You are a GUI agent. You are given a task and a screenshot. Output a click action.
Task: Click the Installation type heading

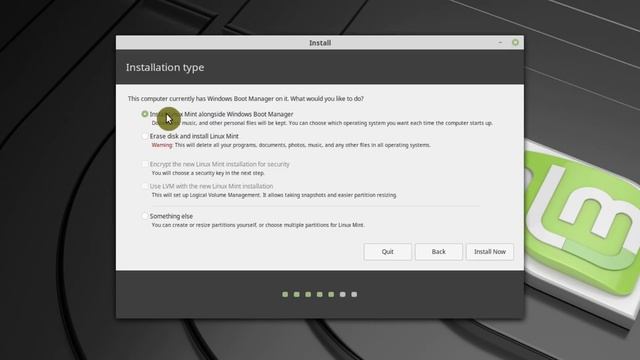pyautogui.click(x=165, y=67)
